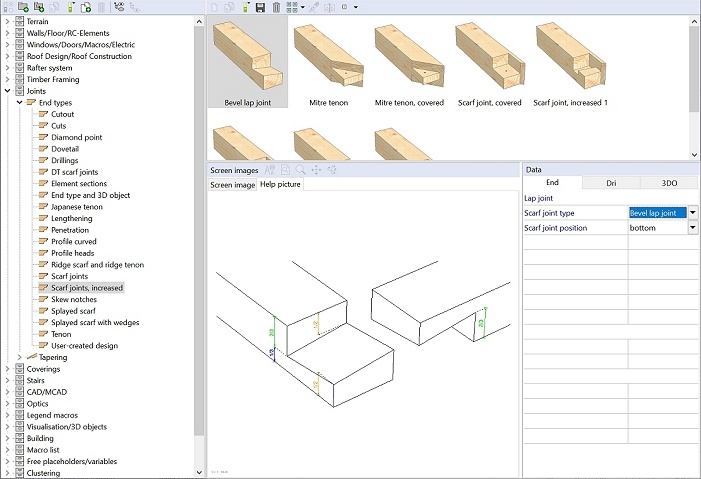The width and height of the screenshot is (701, 479).
Task: Click the Splayed scarf beam icon
Action: [x=43, y=310]
